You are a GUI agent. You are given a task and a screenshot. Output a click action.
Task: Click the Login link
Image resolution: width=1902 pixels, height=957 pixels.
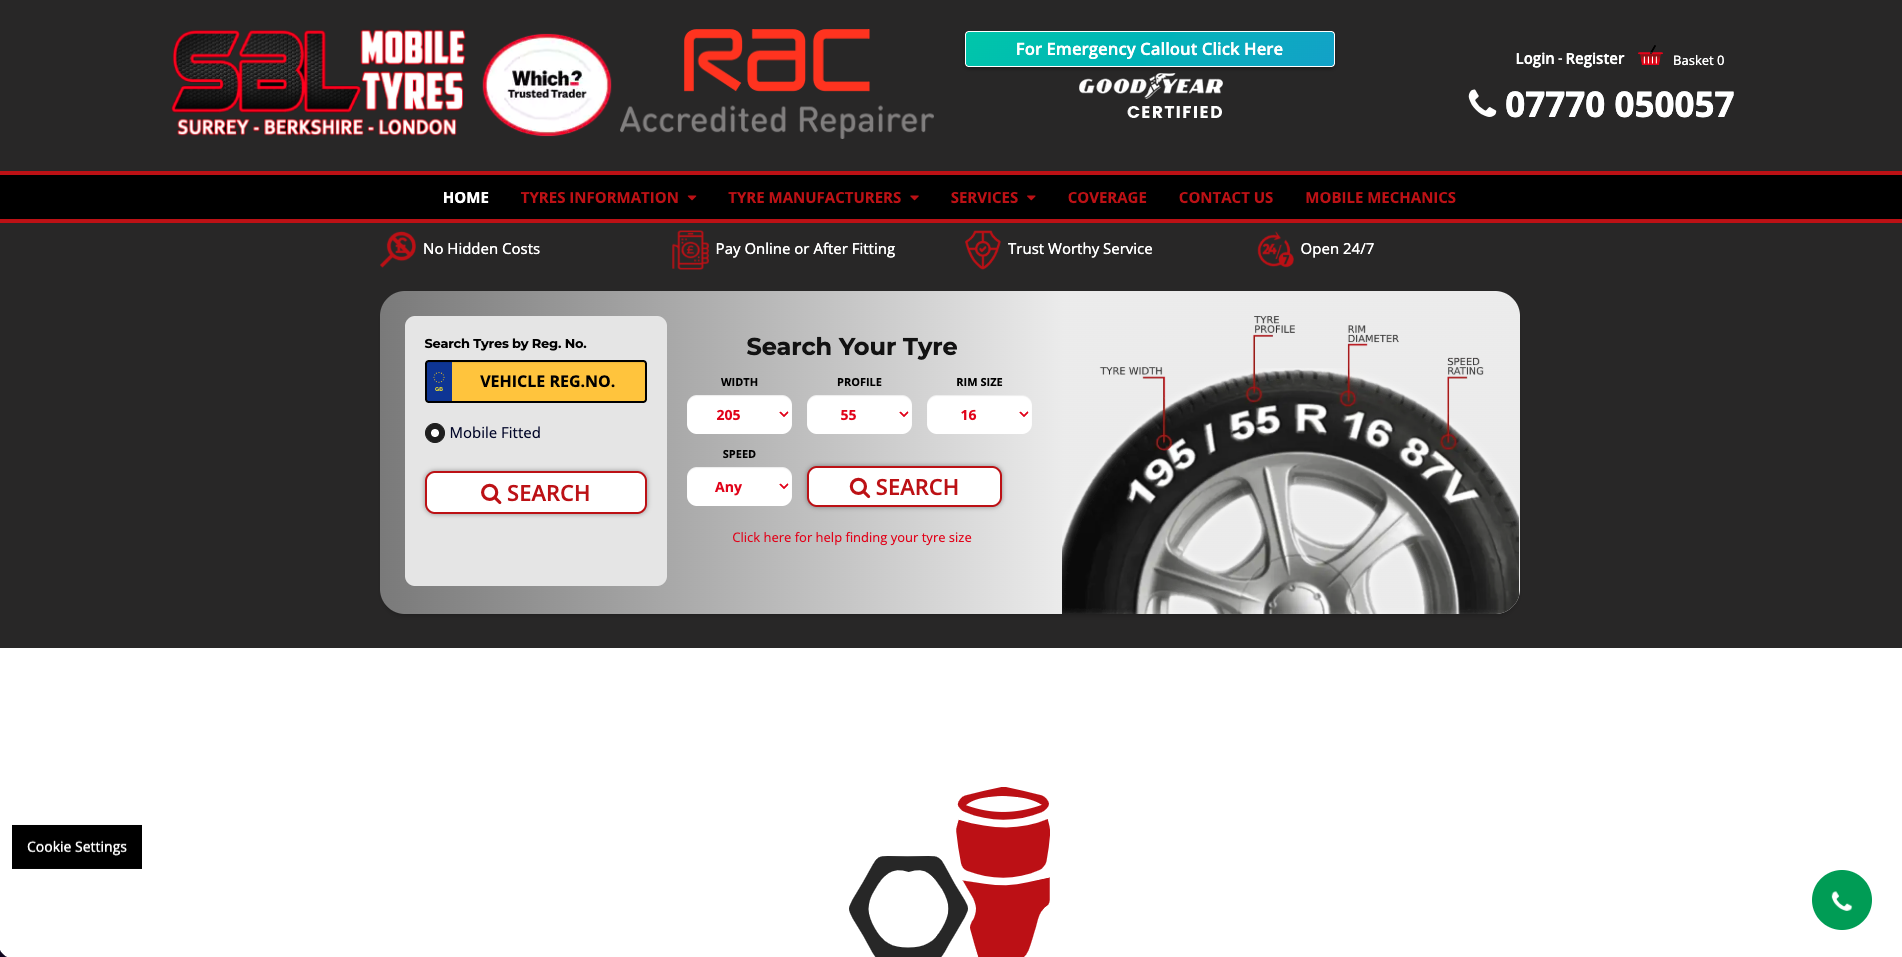(1534, 59)
